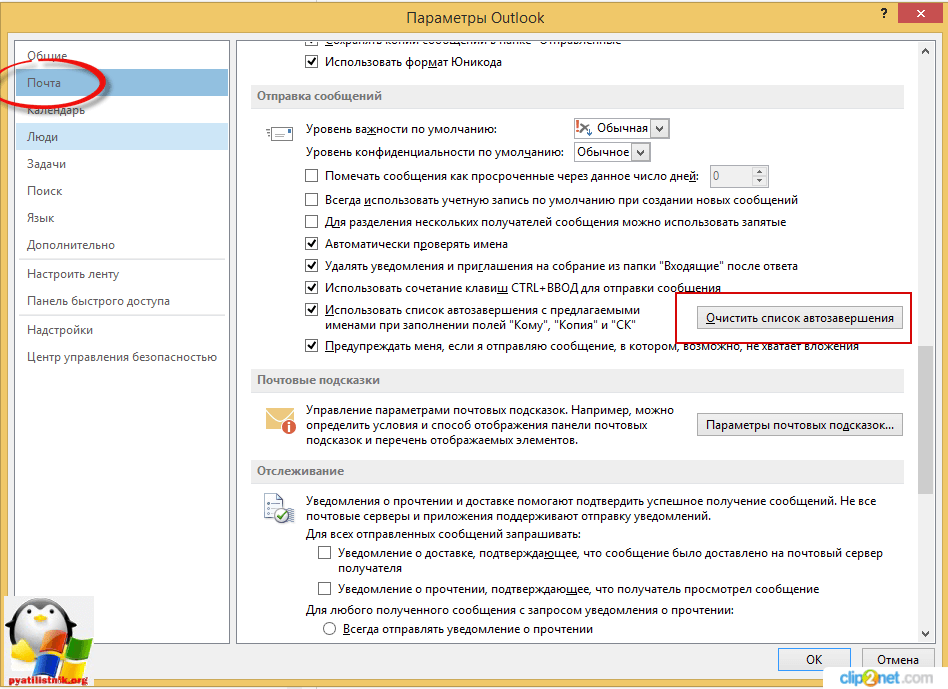Open the Поиск settings category
This screenshot has width=948, height=689.
(x=122, y=190)
